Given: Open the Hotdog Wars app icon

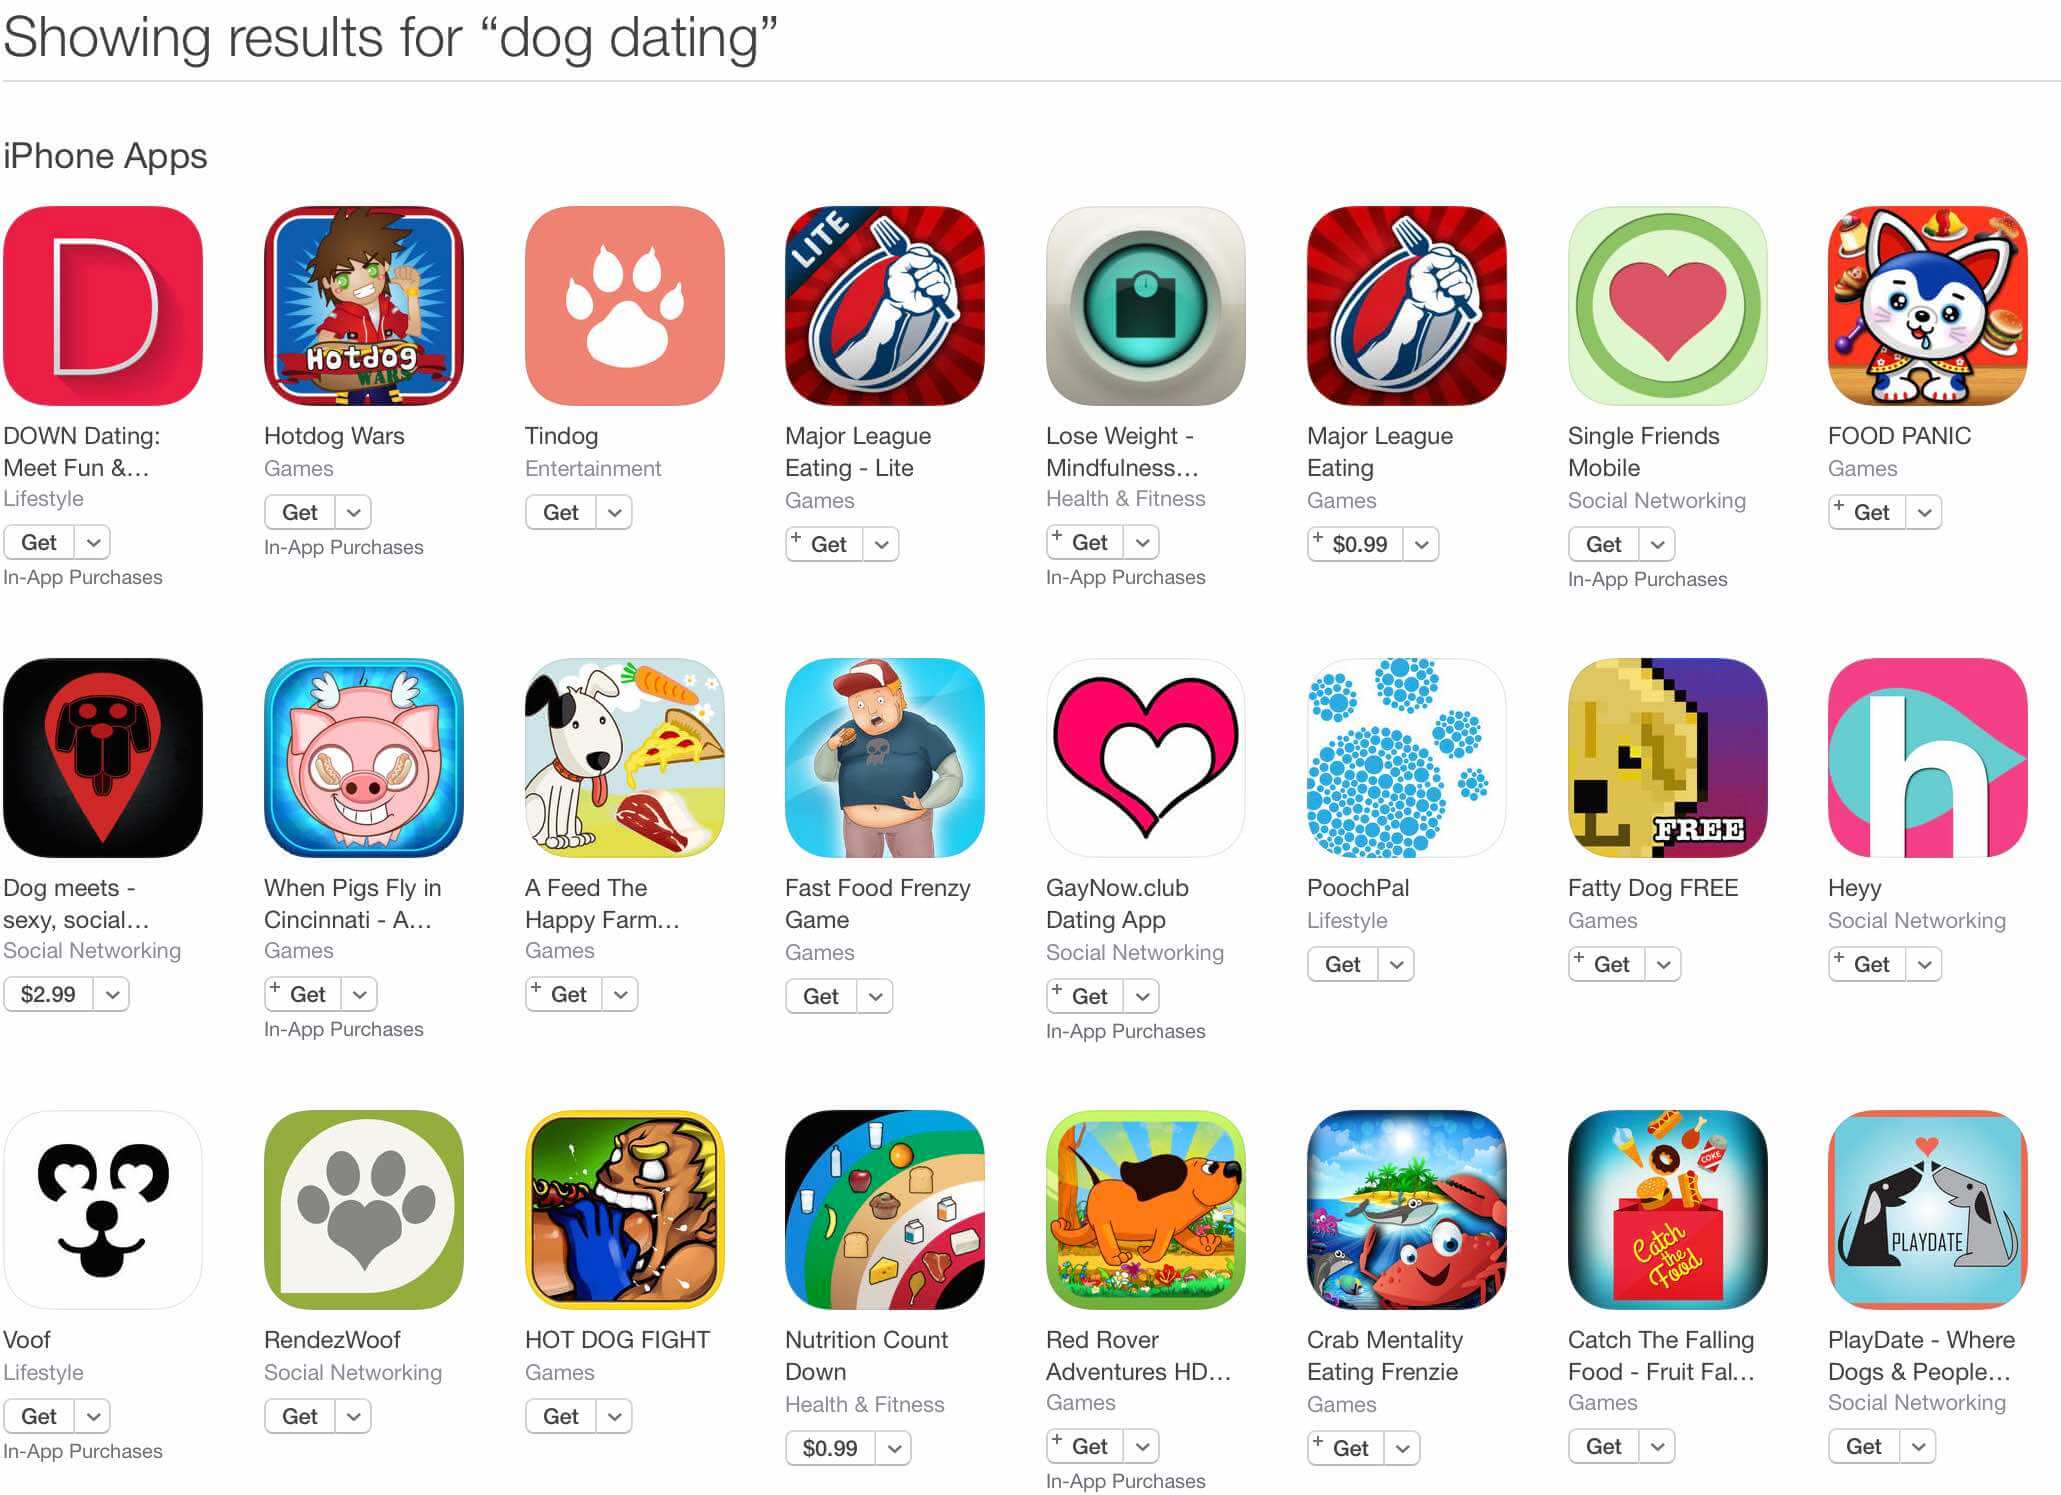Looking at the screenshot, I should pos(364,306).
